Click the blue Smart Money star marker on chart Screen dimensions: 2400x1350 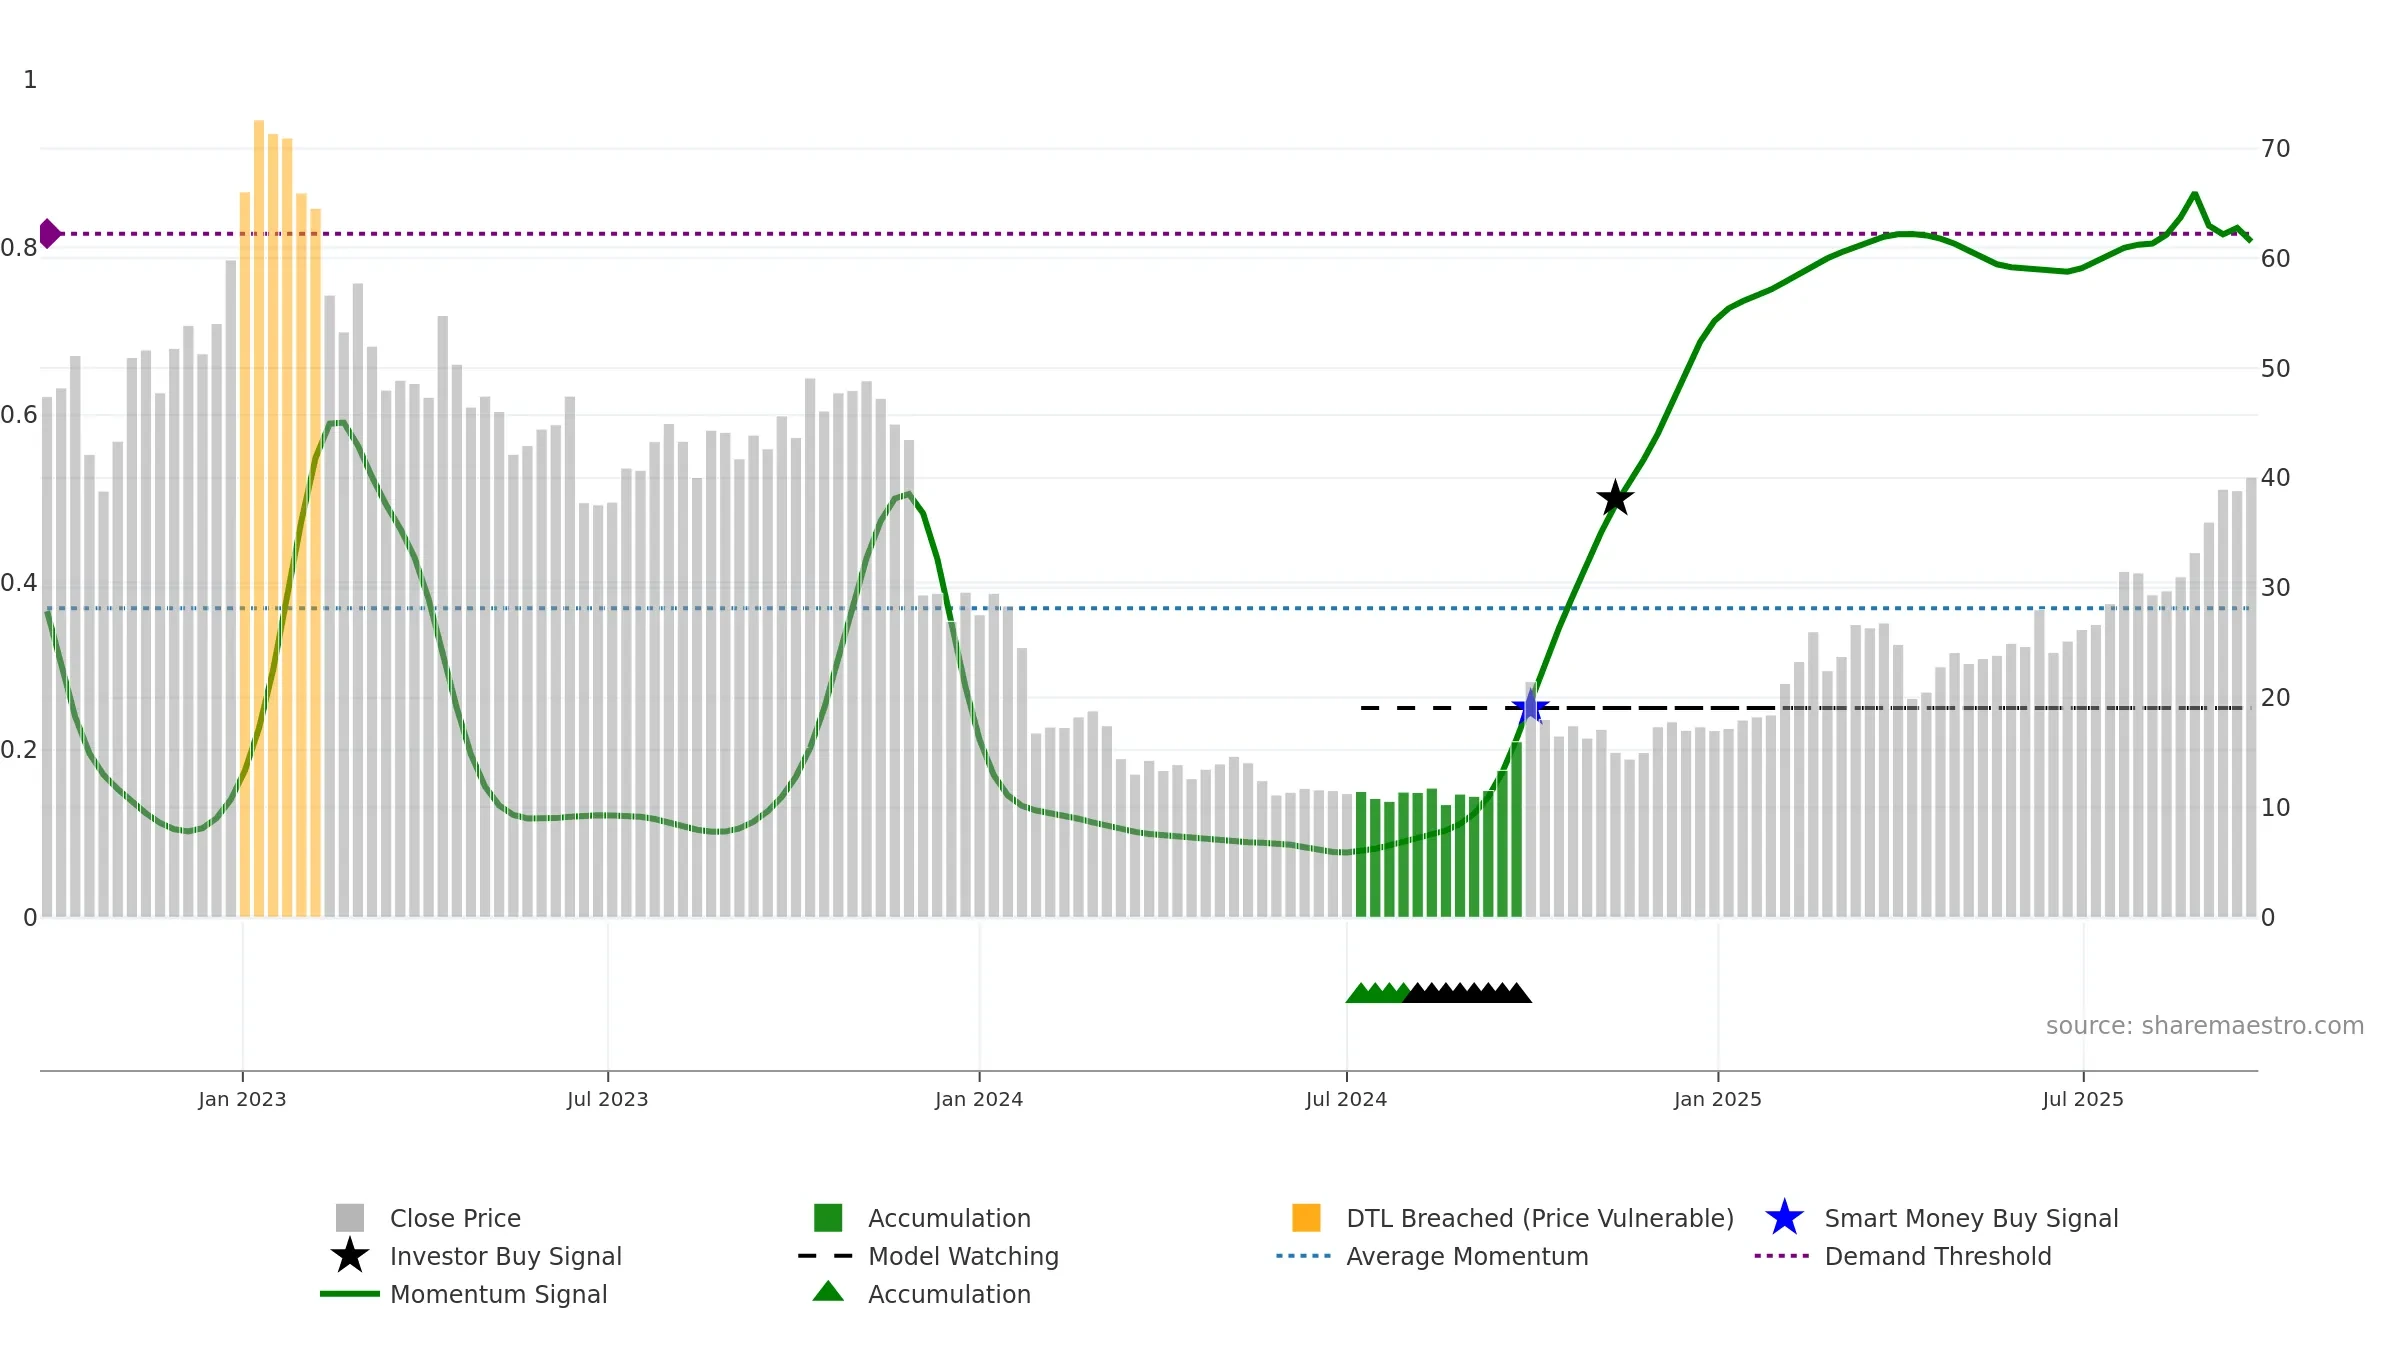tap(1530, 708)
